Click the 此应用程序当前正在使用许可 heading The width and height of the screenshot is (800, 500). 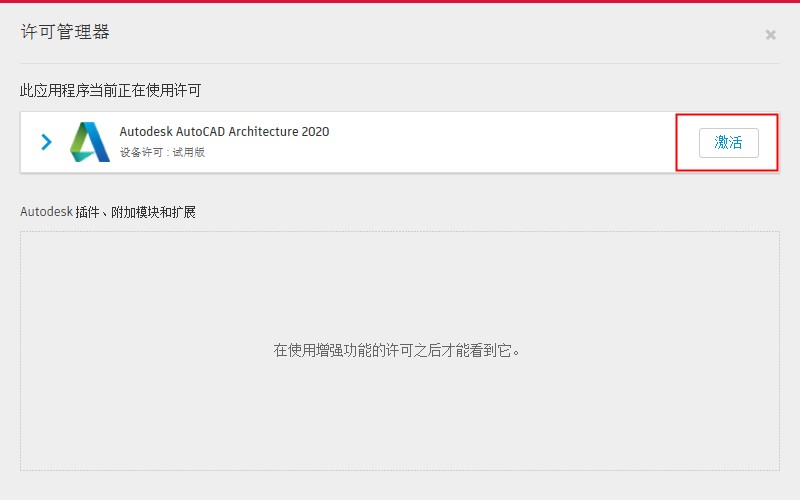(x=110, y=90)
